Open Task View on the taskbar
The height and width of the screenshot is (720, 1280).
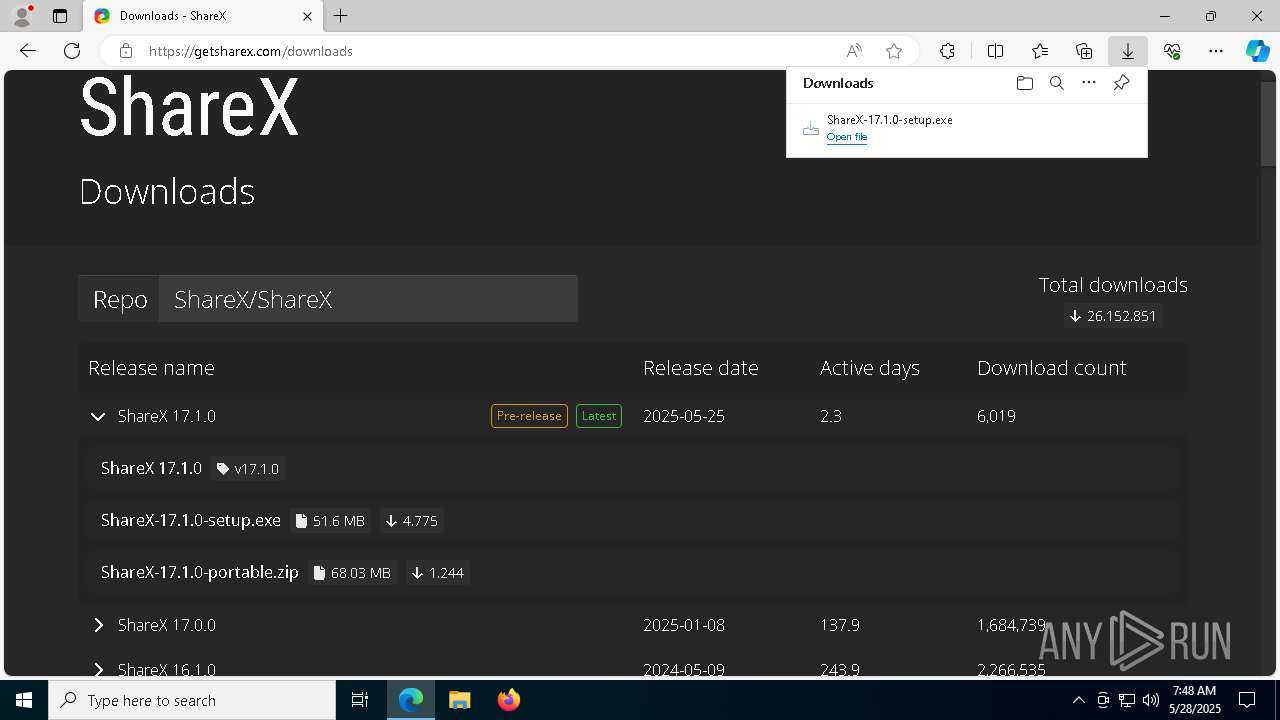click(360, 700)
